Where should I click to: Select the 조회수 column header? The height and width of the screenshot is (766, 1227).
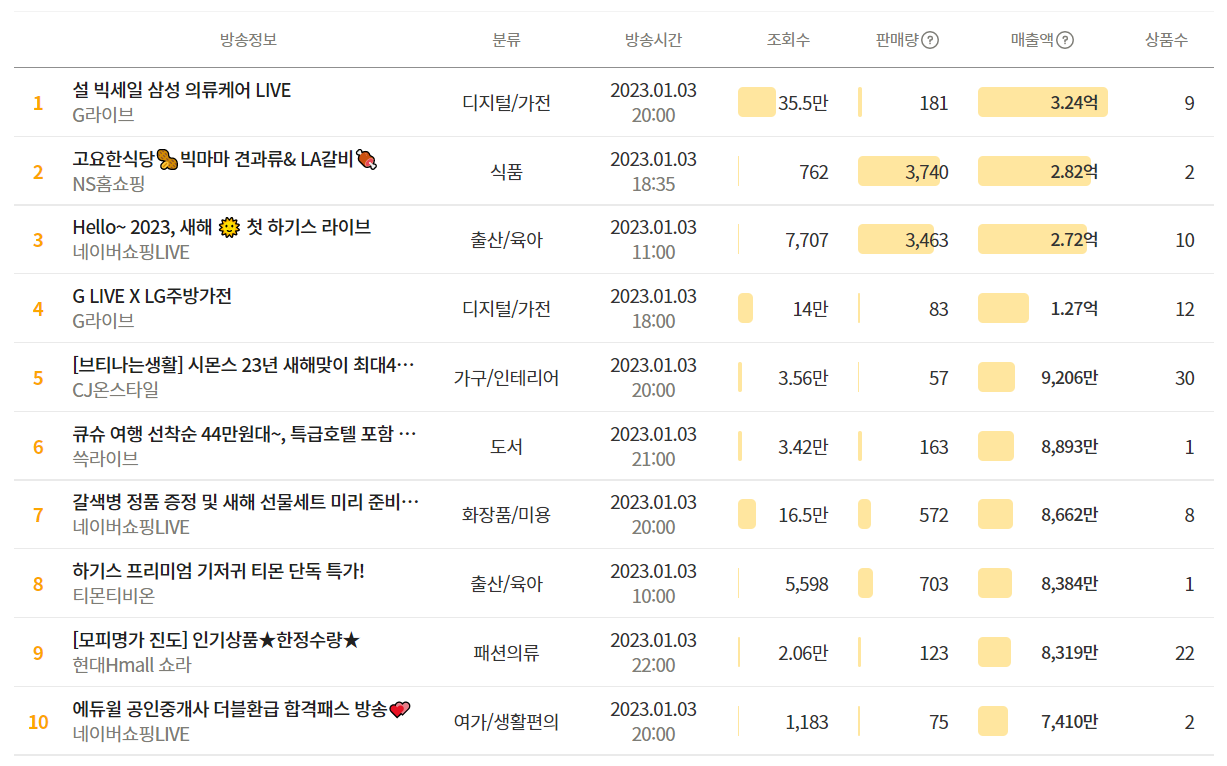(x=788, y=40)
